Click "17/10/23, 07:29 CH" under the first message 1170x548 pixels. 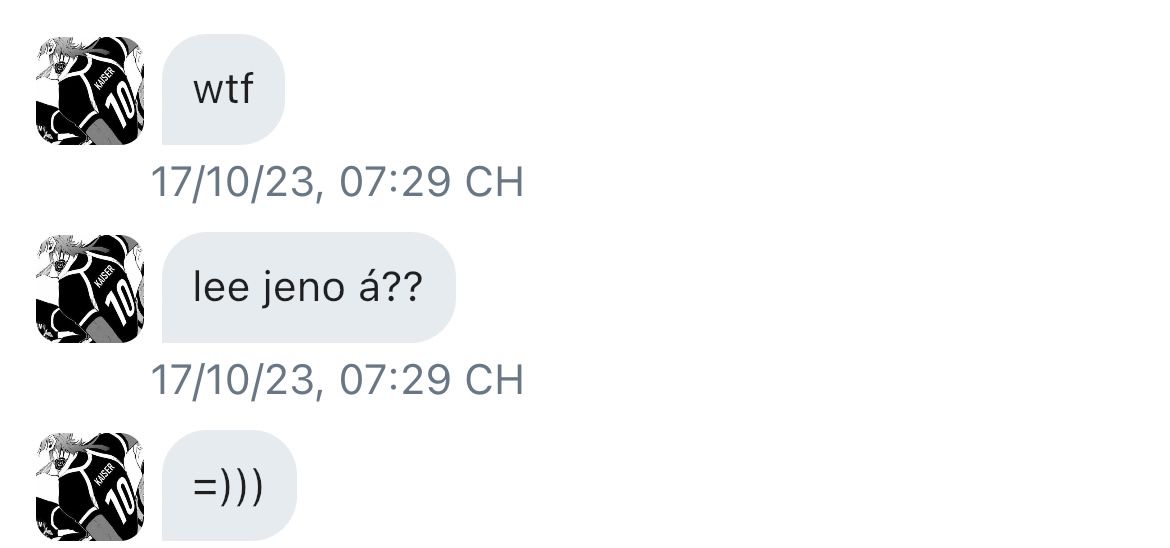point(337,183)
